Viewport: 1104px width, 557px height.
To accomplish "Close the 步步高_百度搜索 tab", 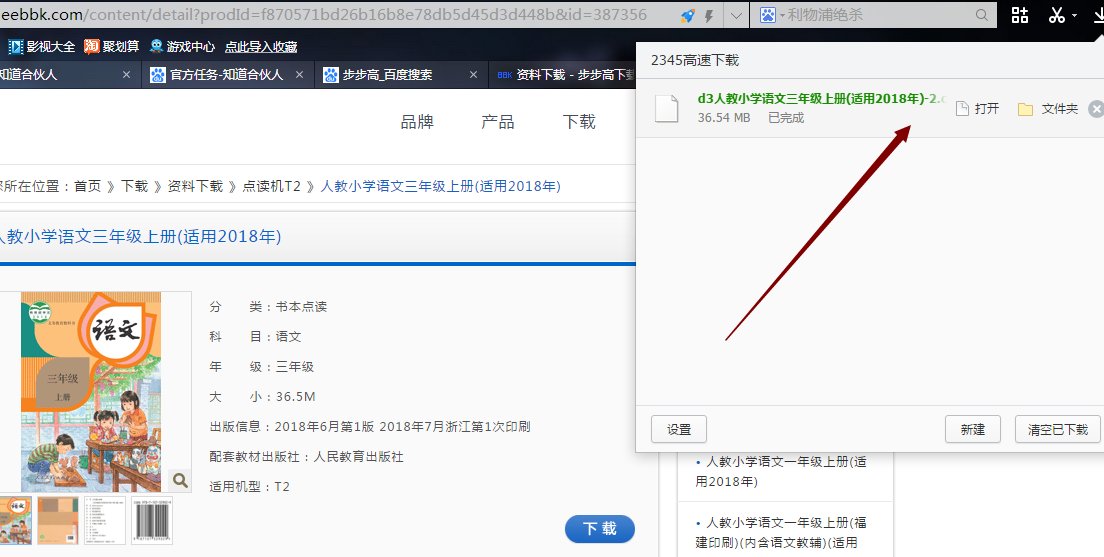I will pos(473,75).
